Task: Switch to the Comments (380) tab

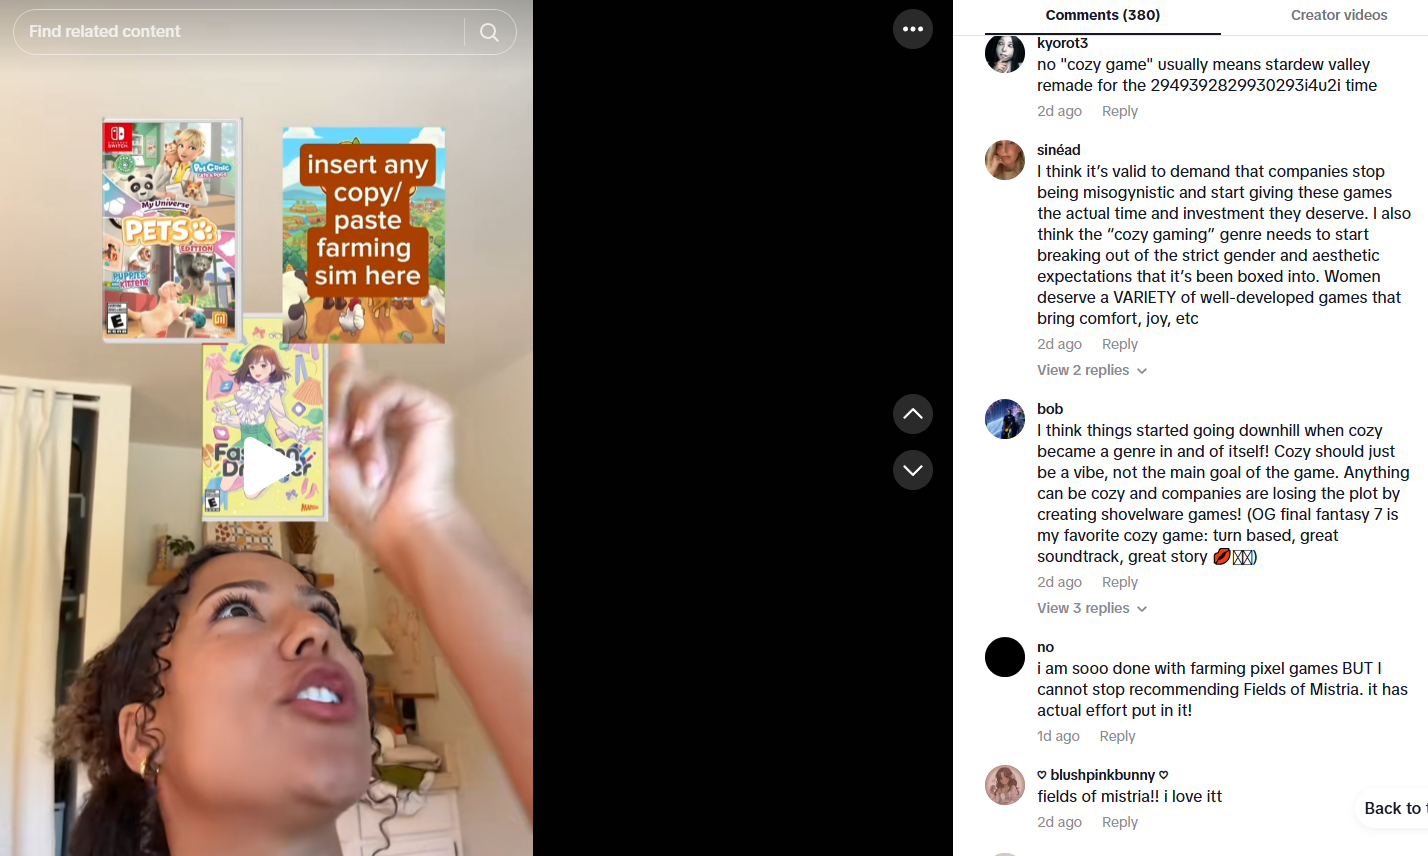Action: (1103, 15)
